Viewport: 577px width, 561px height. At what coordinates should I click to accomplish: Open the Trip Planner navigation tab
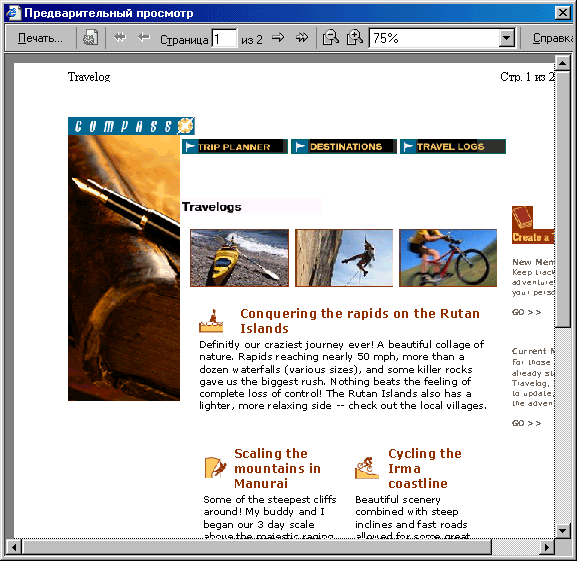[x=235, y=147]
